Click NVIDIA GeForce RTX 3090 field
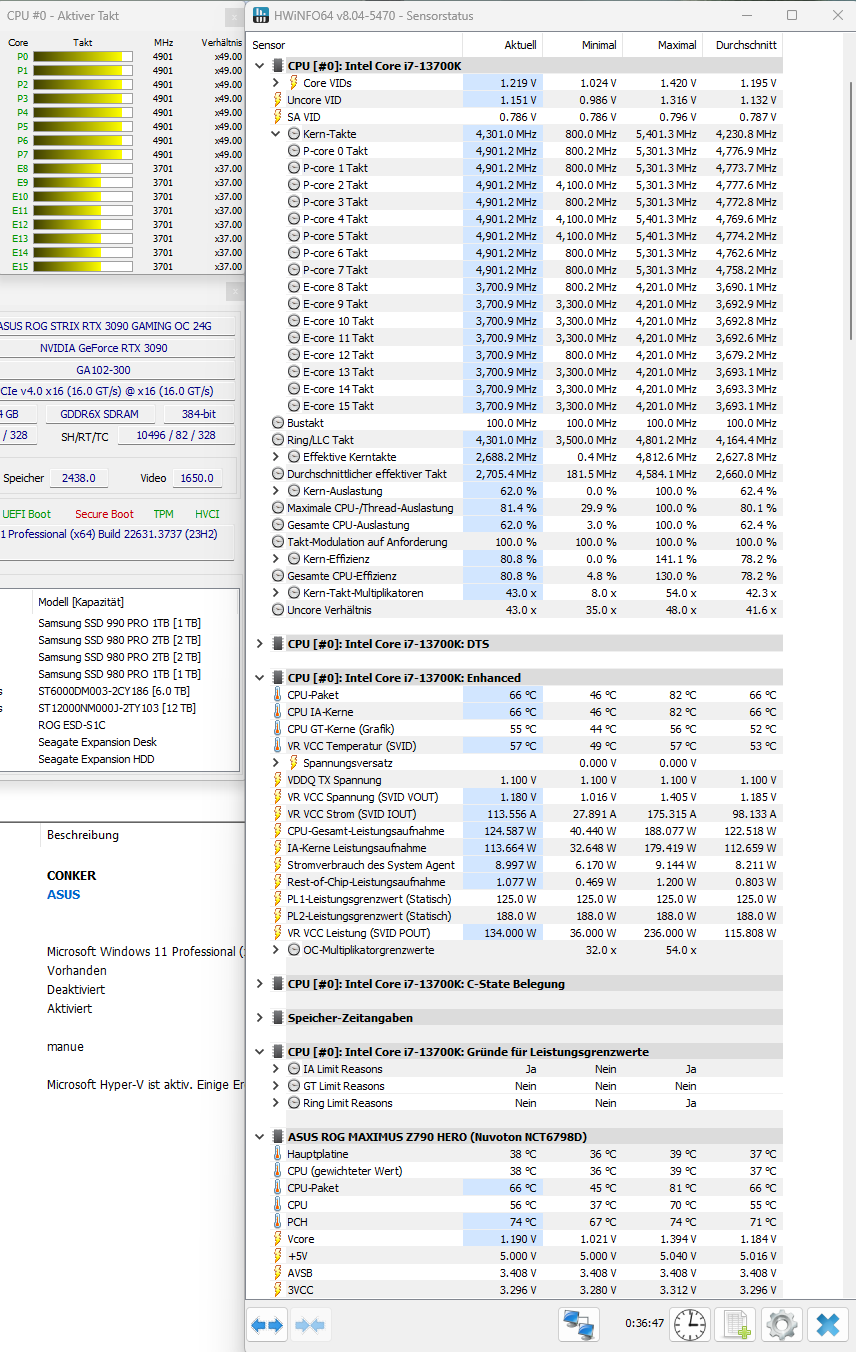856x1352 pixels. tap(116, 348)
